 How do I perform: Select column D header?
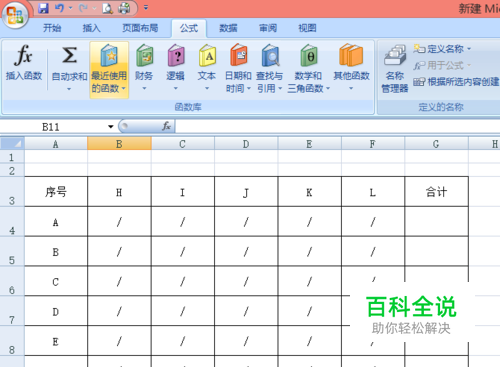(x=246, y=144)
